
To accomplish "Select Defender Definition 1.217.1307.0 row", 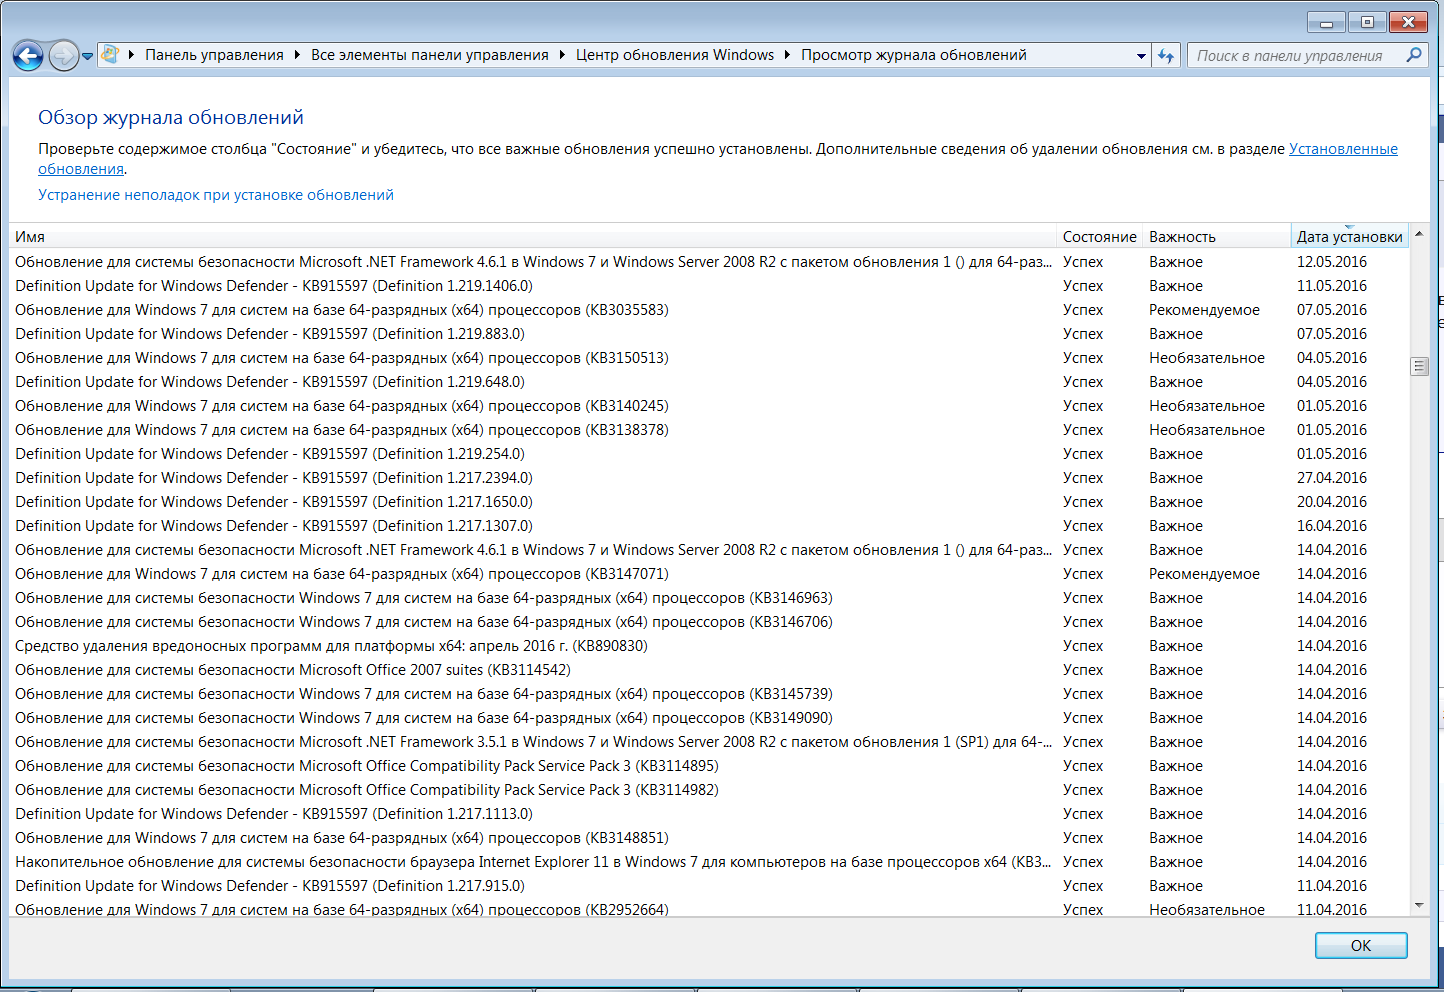I will coord(709,526).
